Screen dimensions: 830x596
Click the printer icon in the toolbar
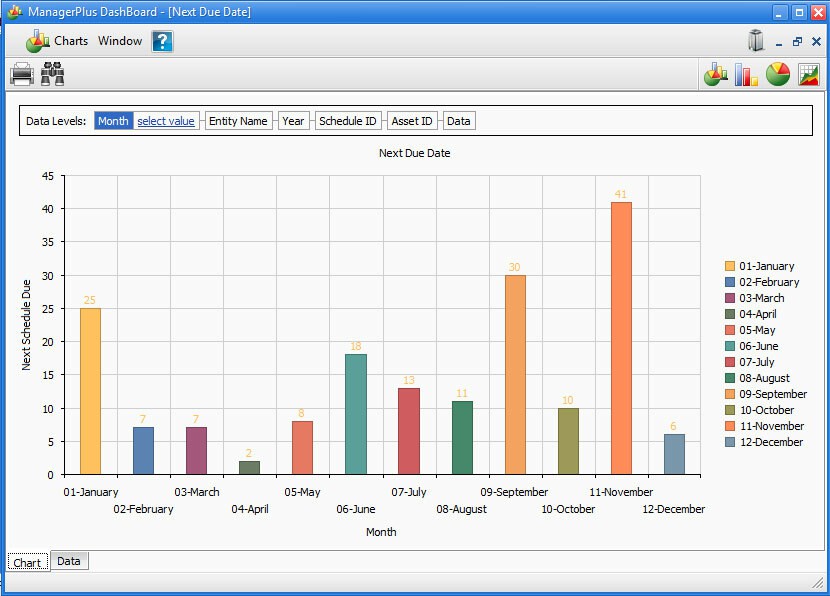click(22, 74)
